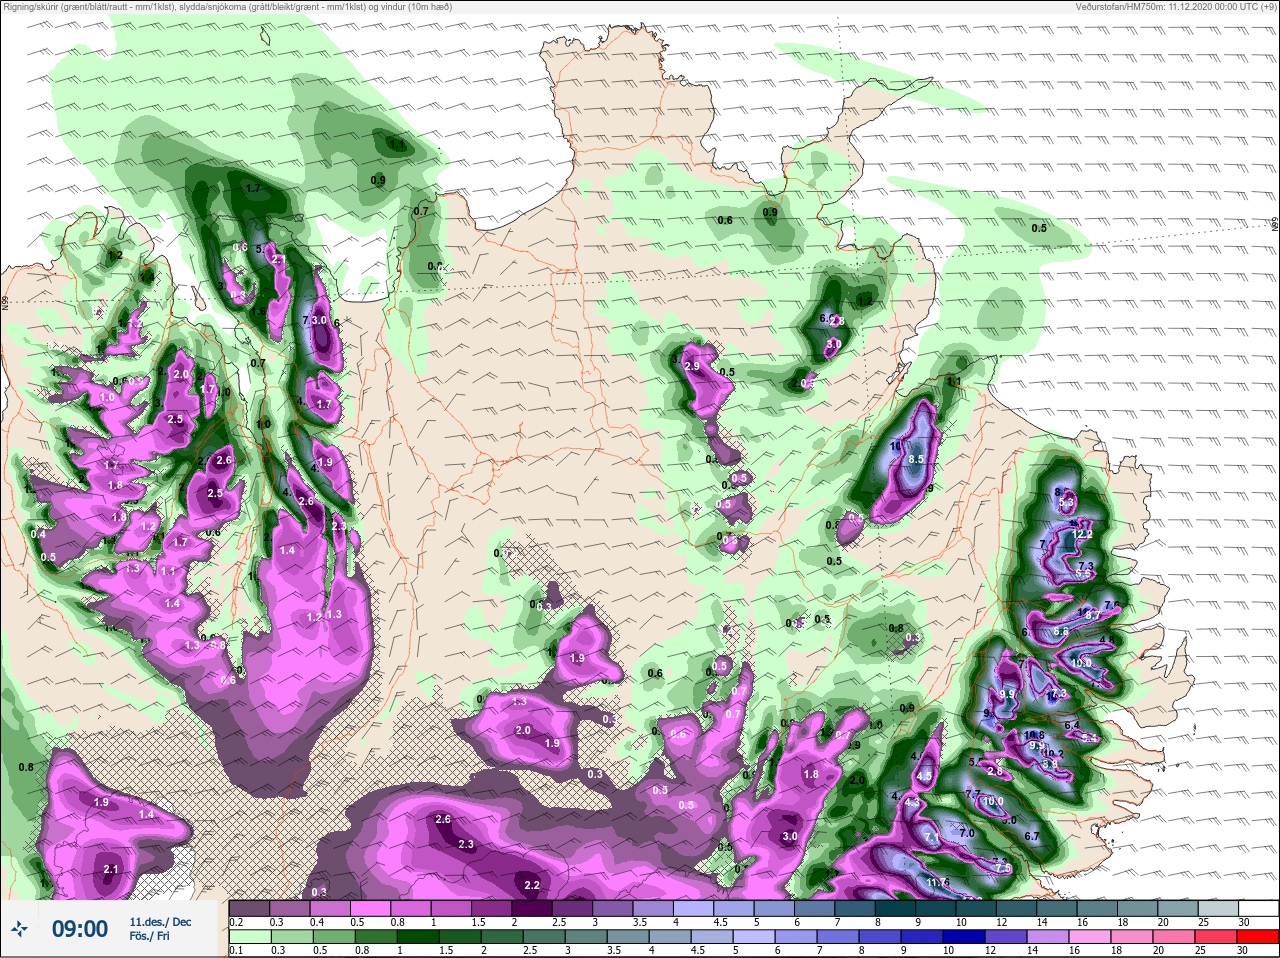
Task: Click the 09:00 forecast time display
Action: click(x=80, y=929)
